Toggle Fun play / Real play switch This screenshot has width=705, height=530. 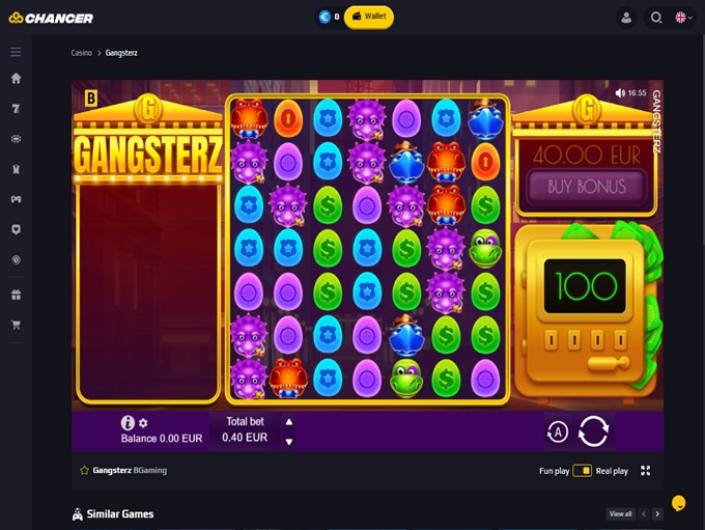(x=582, y=471)
